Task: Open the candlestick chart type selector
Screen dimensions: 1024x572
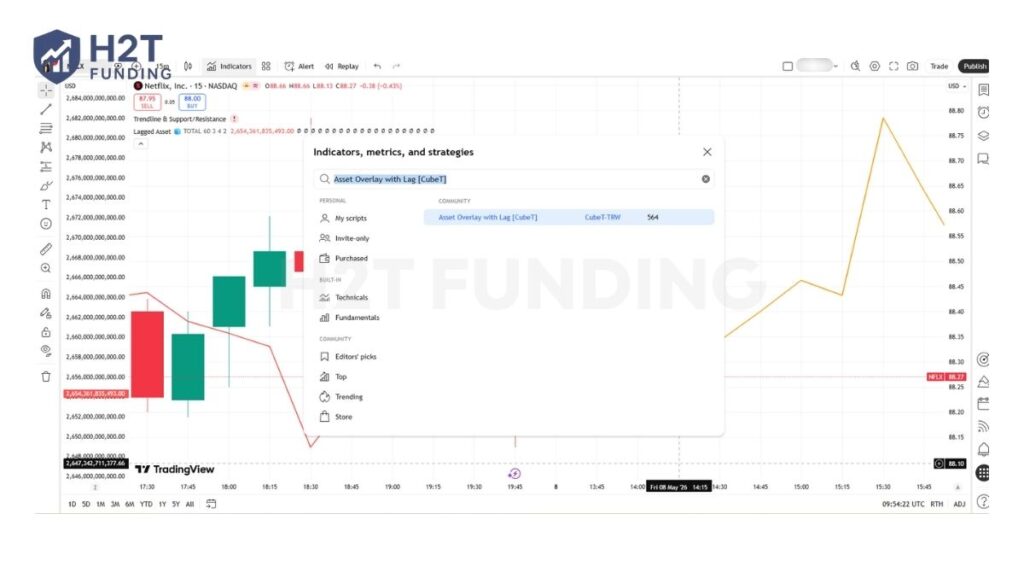Action: coord(188,66)
